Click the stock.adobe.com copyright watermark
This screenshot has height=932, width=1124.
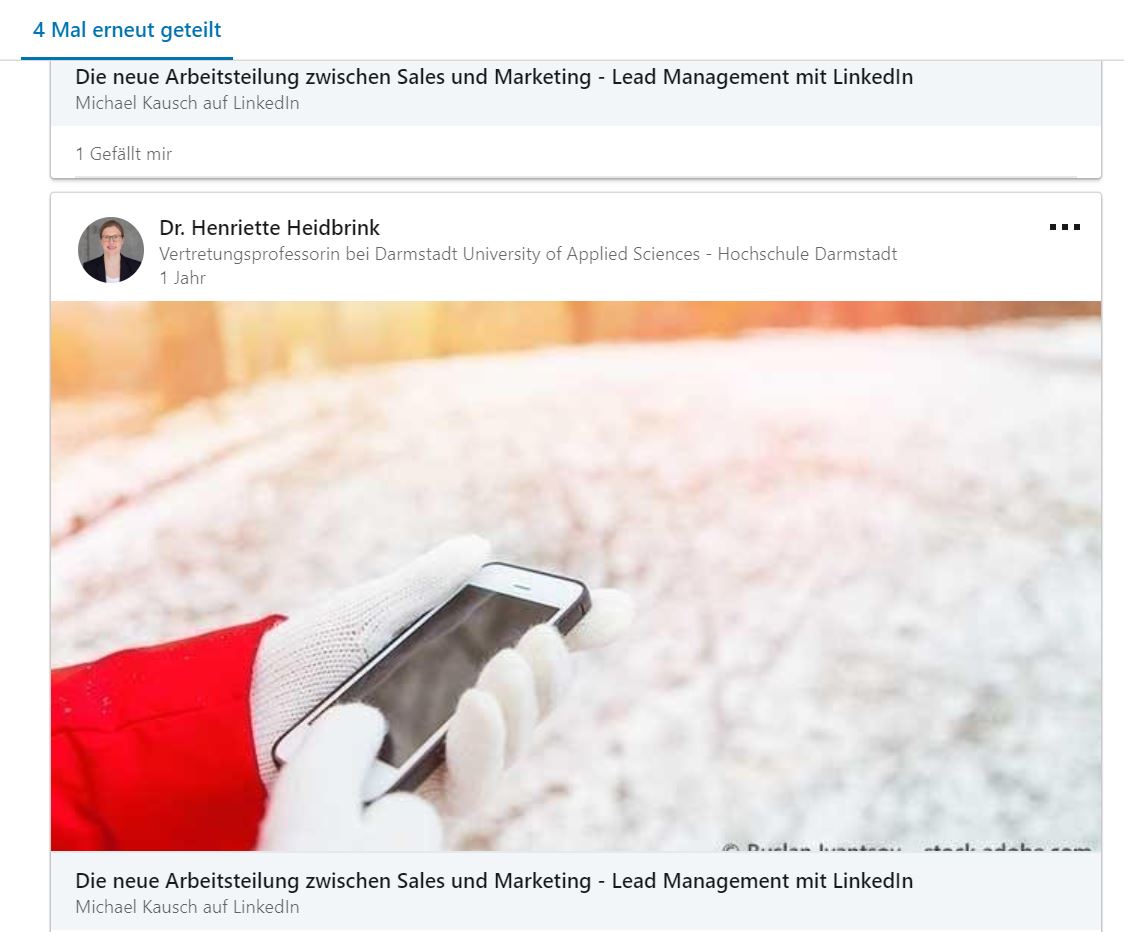click(x=907, y=847)
